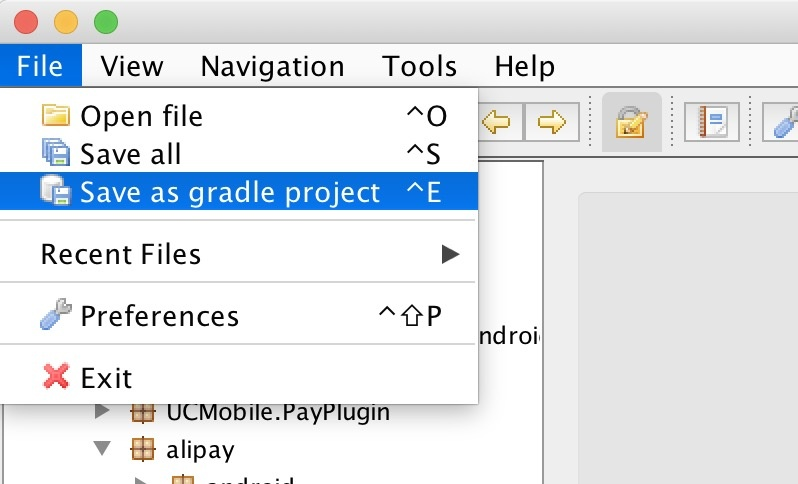
Task: Select the UCMobile.PayPlugin tree item
Action: (x=278, y=412)
